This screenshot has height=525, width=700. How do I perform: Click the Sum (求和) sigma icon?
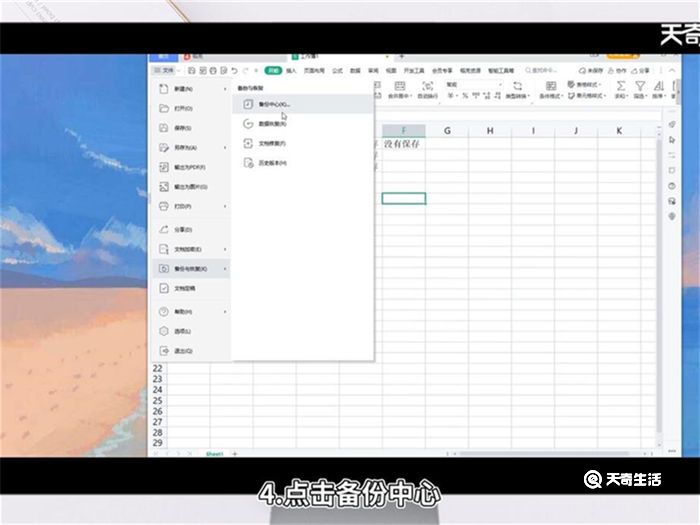click(x=621, y=85)
